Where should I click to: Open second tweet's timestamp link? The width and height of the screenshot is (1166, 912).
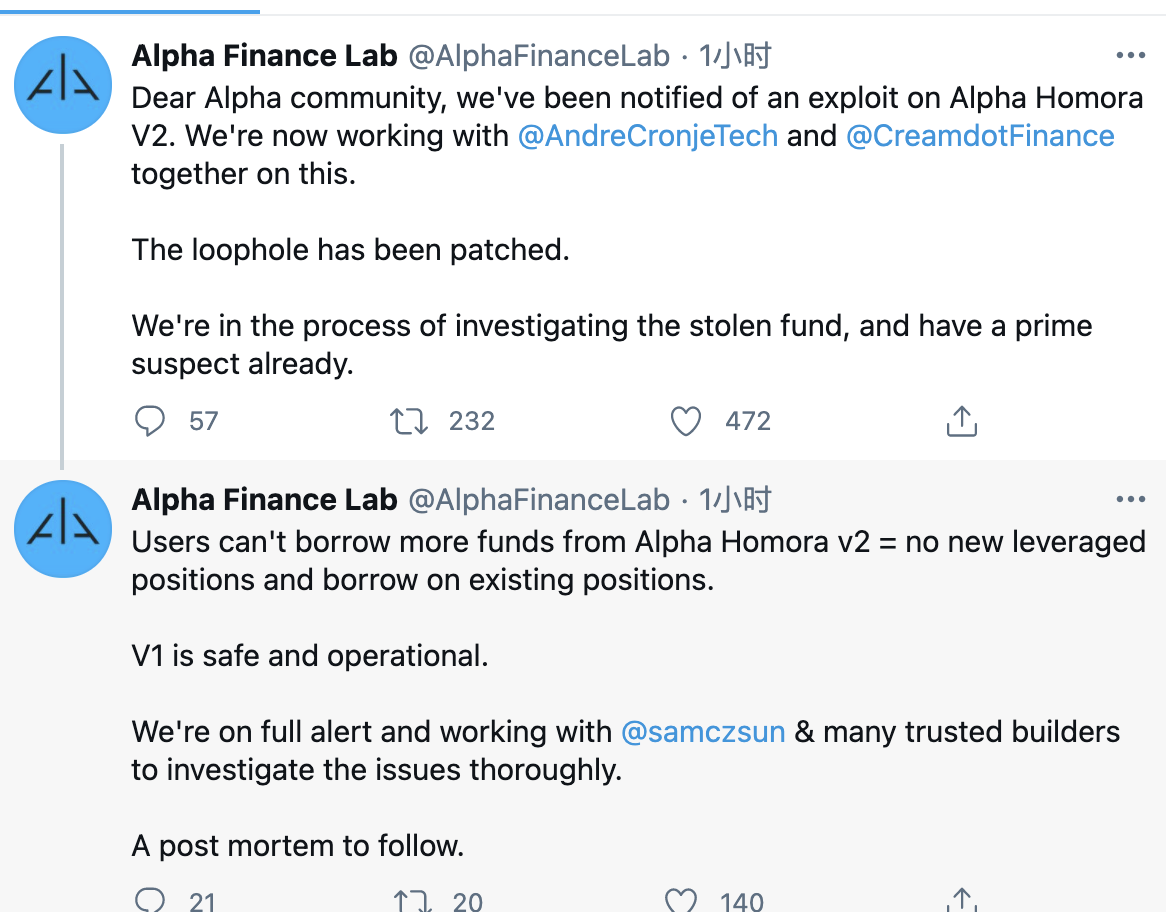(735, 499)
